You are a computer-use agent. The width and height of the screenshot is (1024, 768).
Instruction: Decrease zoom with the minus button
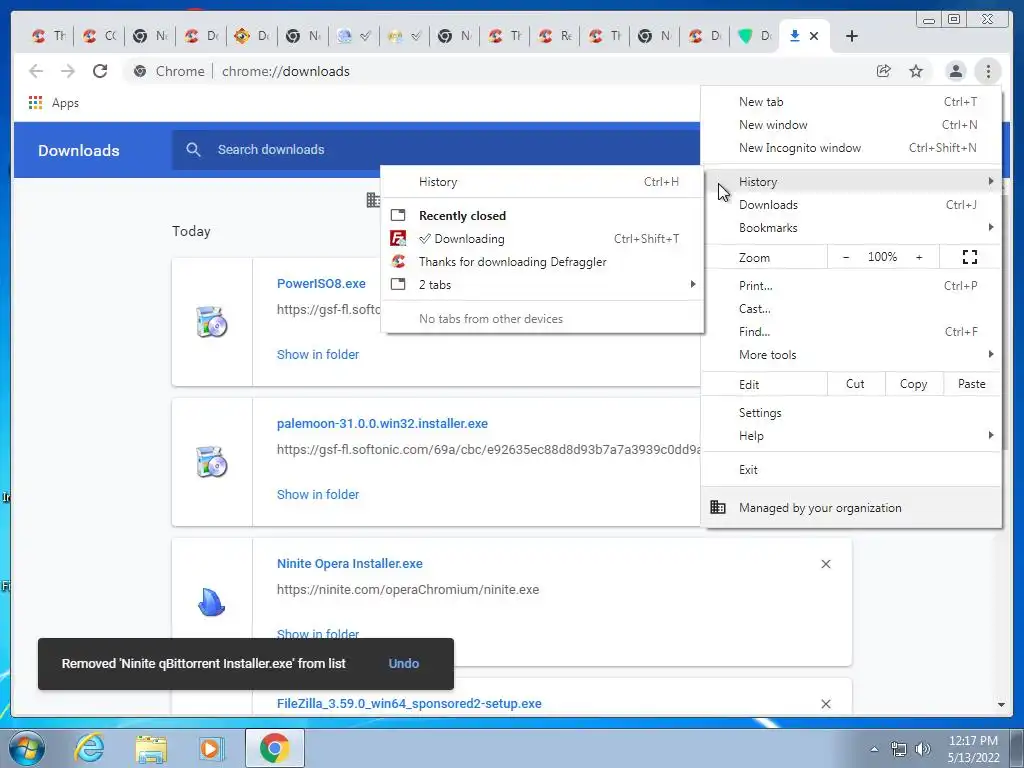pyautogui.click(x=846, y=257)
